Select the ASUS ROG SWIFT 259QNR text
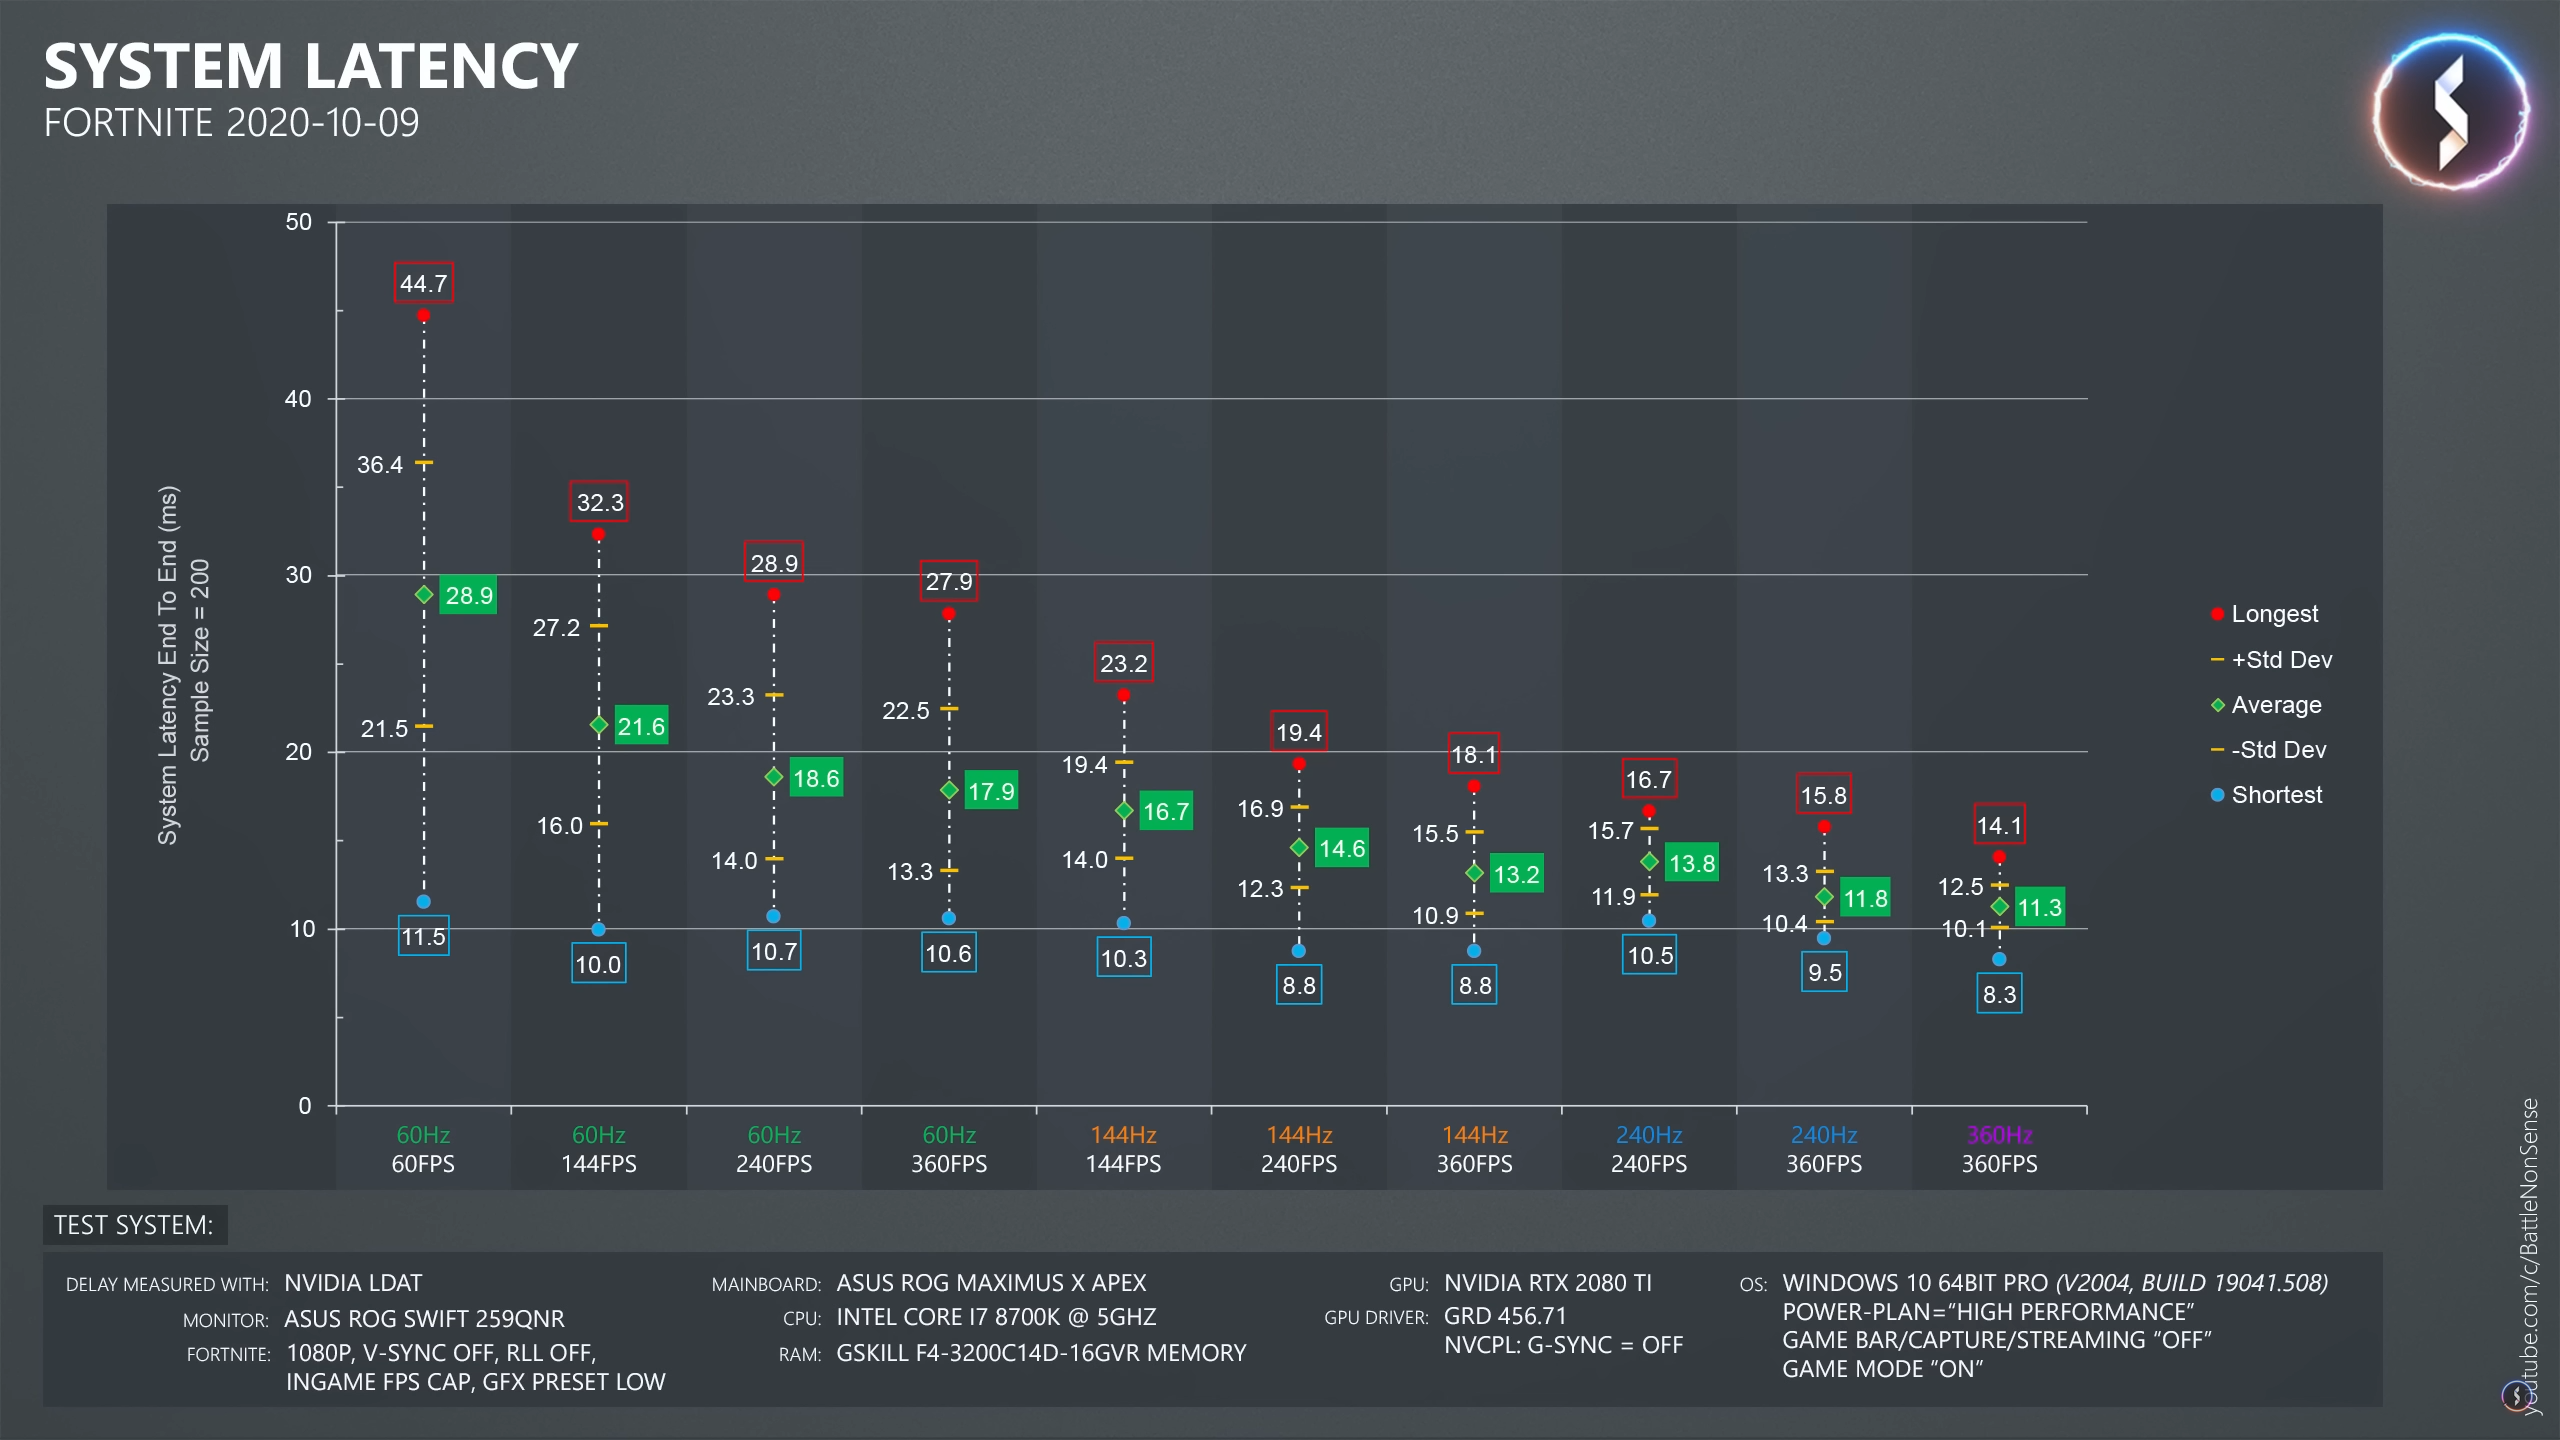Screen dimensions: 2560x1440 425,1319
